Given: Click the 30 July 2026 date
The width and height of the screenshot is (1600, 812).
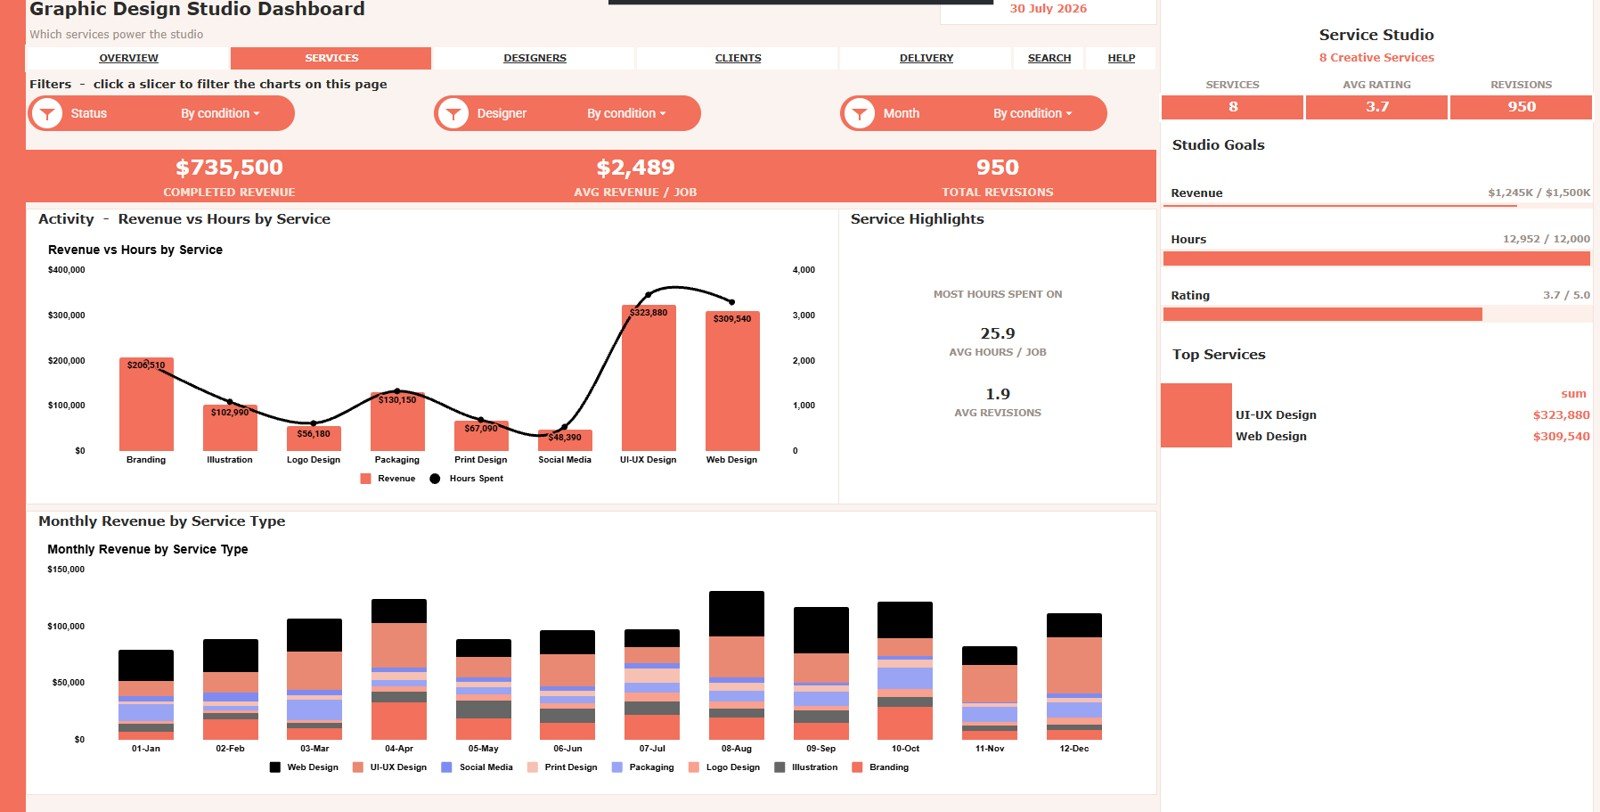Looking at the screenshot, I should (x=1048, y=8).
